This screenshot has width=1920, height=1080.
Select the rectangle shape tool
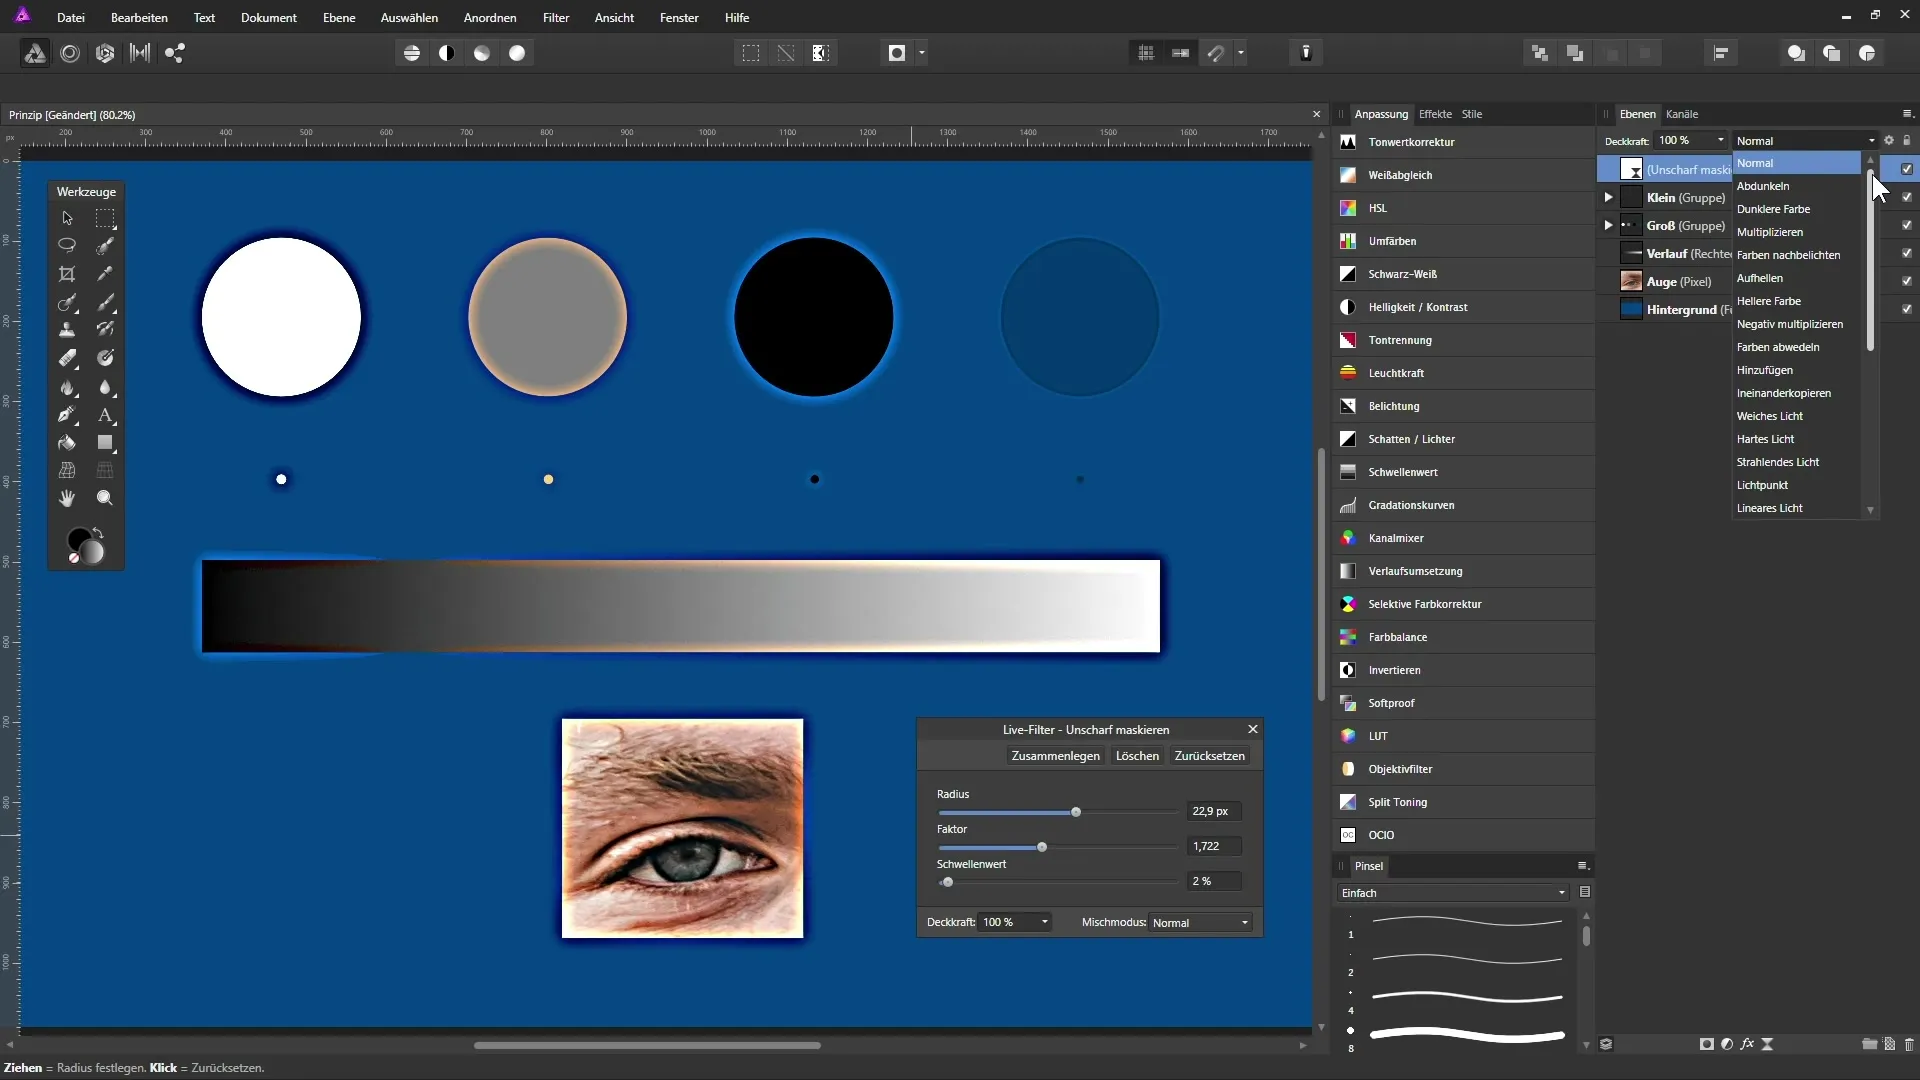click(105, 442)
